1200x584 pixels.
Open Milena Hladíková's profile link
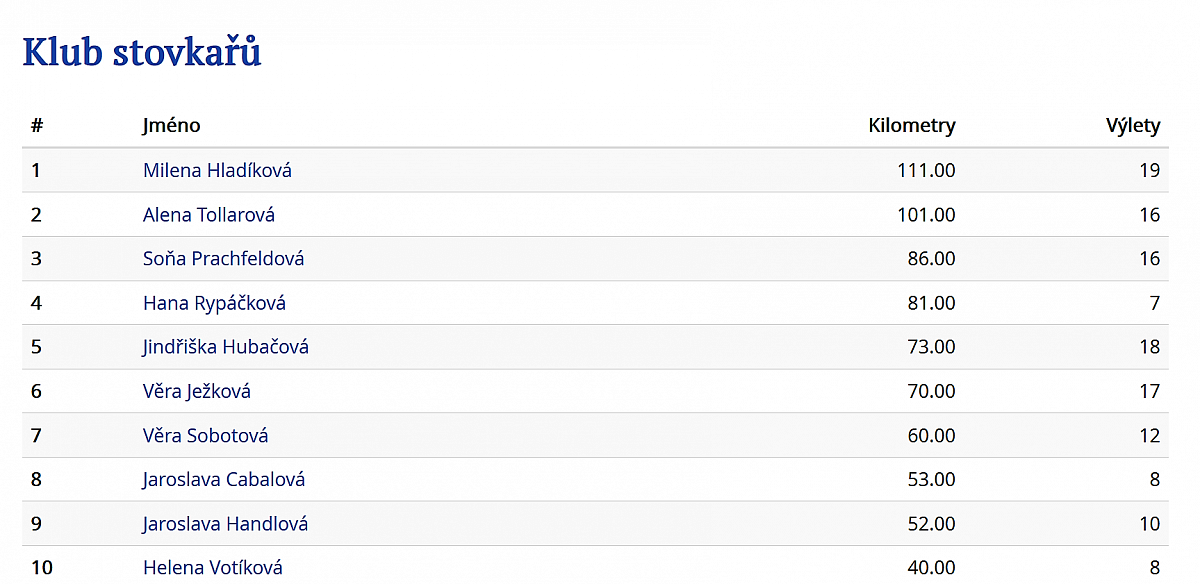(x=217, y=171)
